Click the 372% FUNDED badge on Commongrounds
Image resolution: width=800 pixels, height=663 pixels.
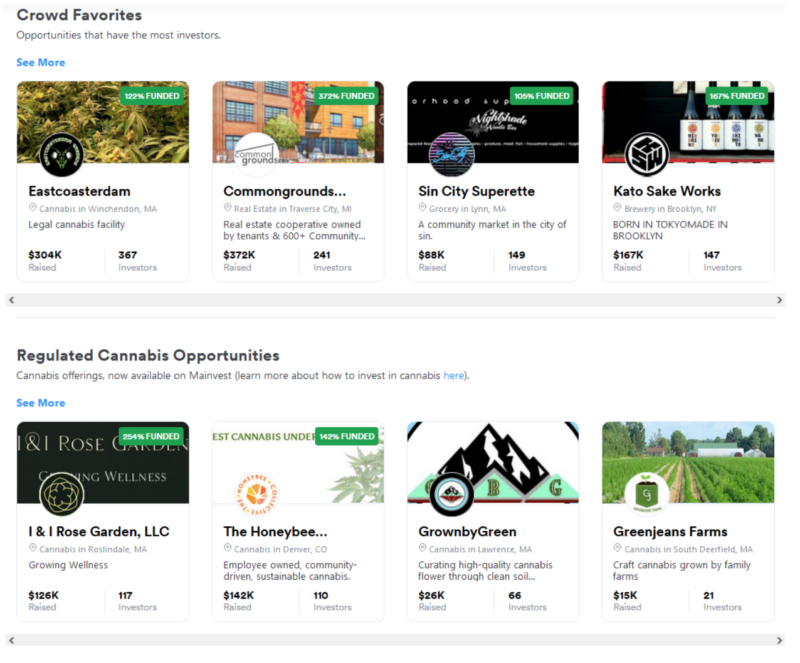click(x=346, y=96)
